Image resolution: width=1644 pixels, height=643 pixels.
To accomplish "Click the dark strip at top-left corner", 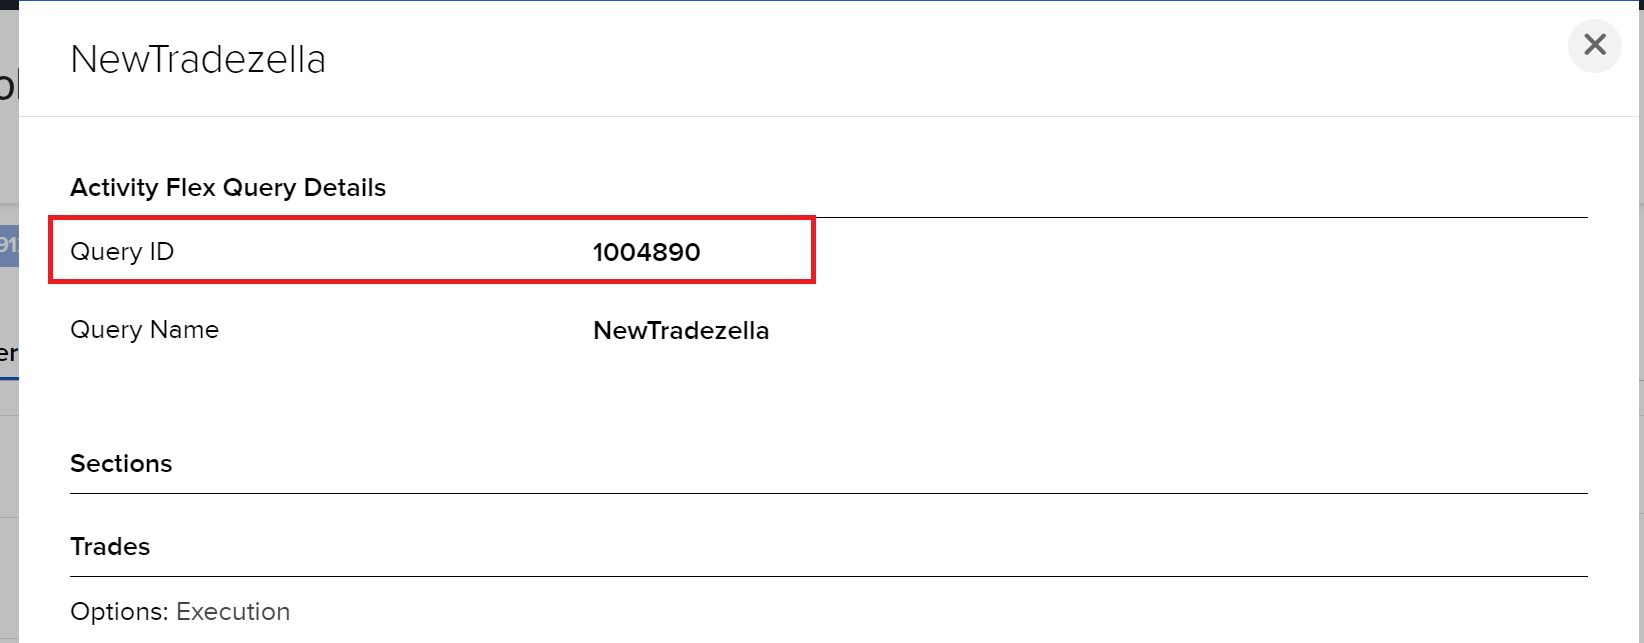I will pos(9,4).
